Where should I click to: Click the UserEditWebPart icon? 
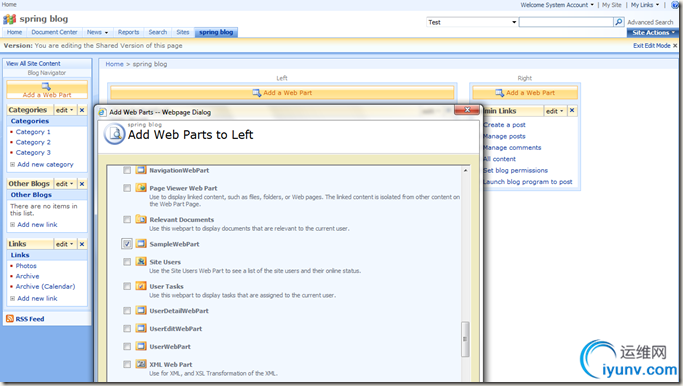(141, 328)
